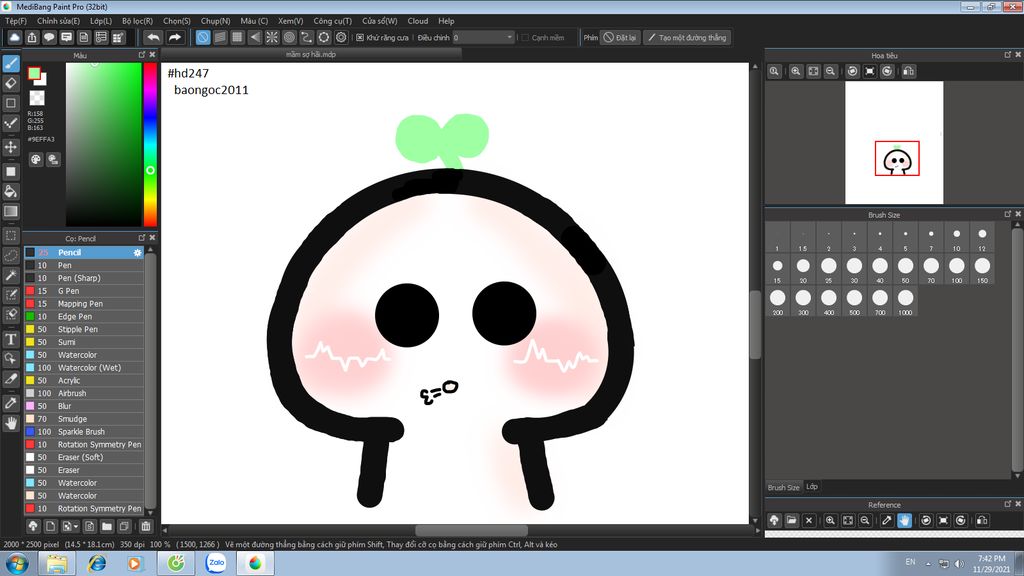Click the Đặt lại button

click(x=620, y=37)
